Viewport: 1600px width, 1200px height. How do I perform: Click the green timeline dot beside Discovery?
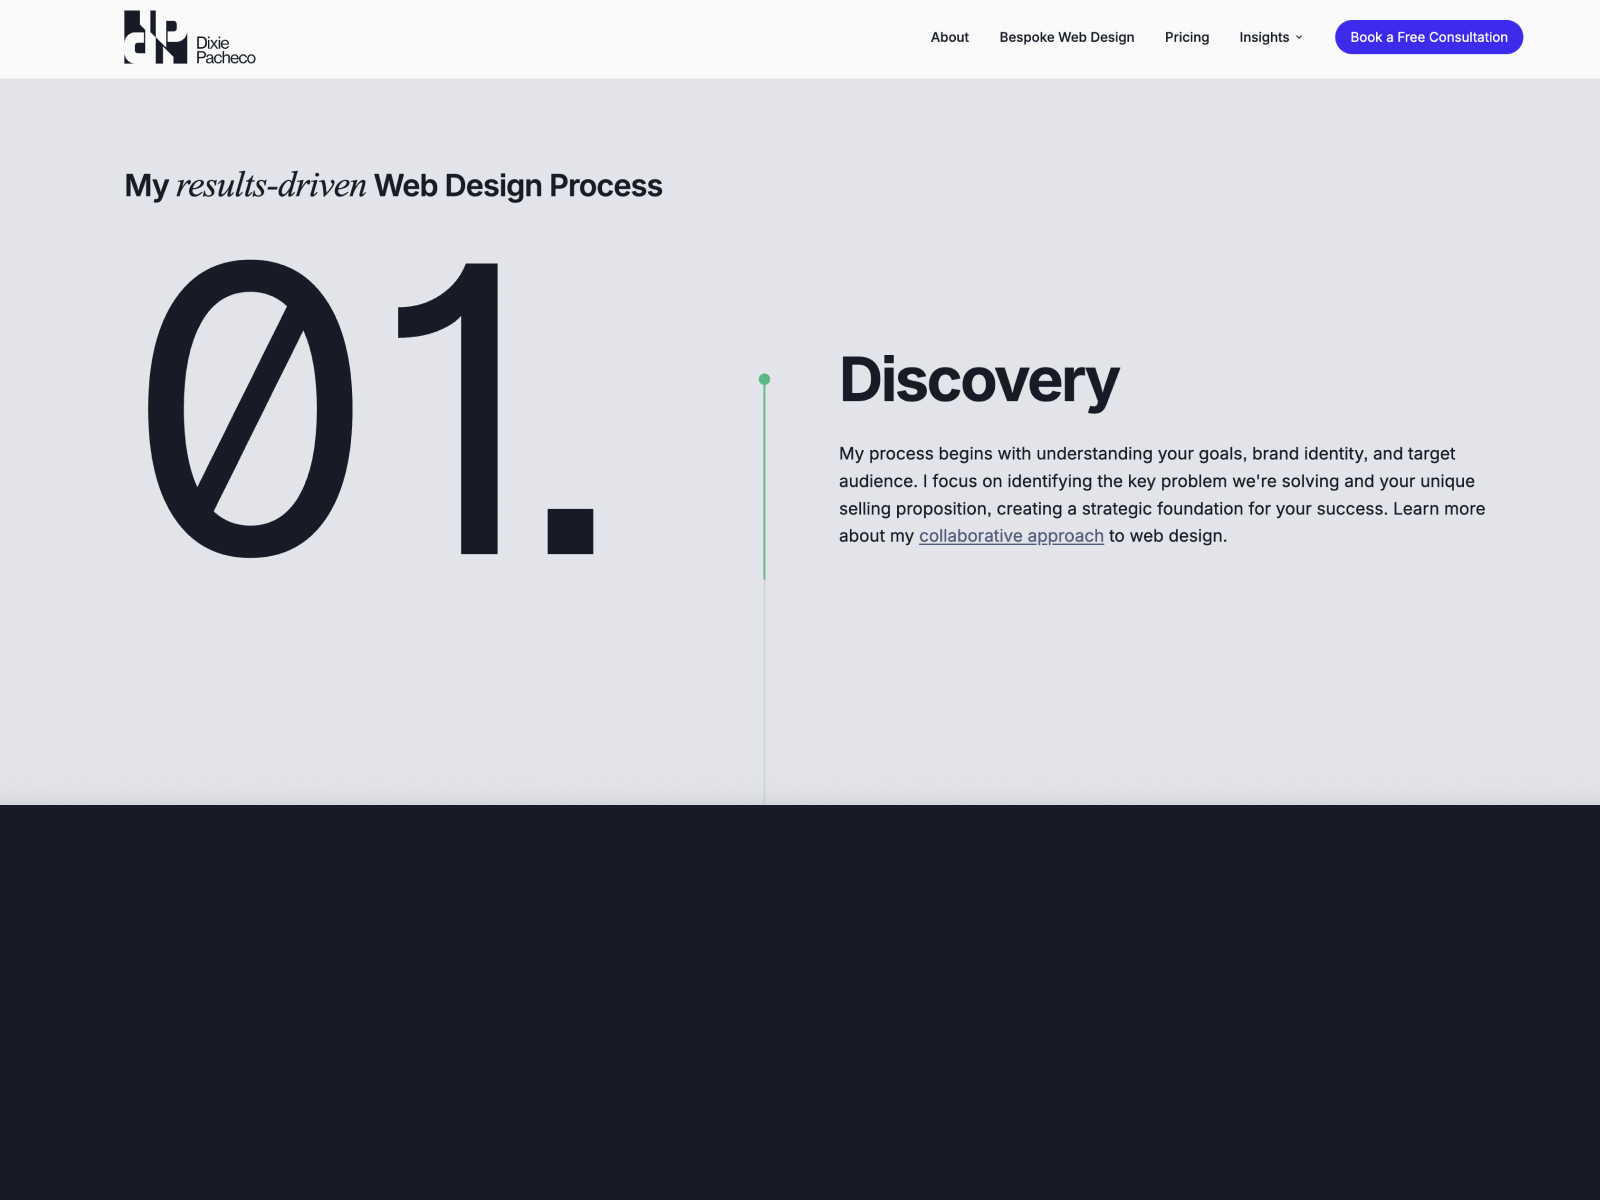pyautogui.click(x=764, y=378)
